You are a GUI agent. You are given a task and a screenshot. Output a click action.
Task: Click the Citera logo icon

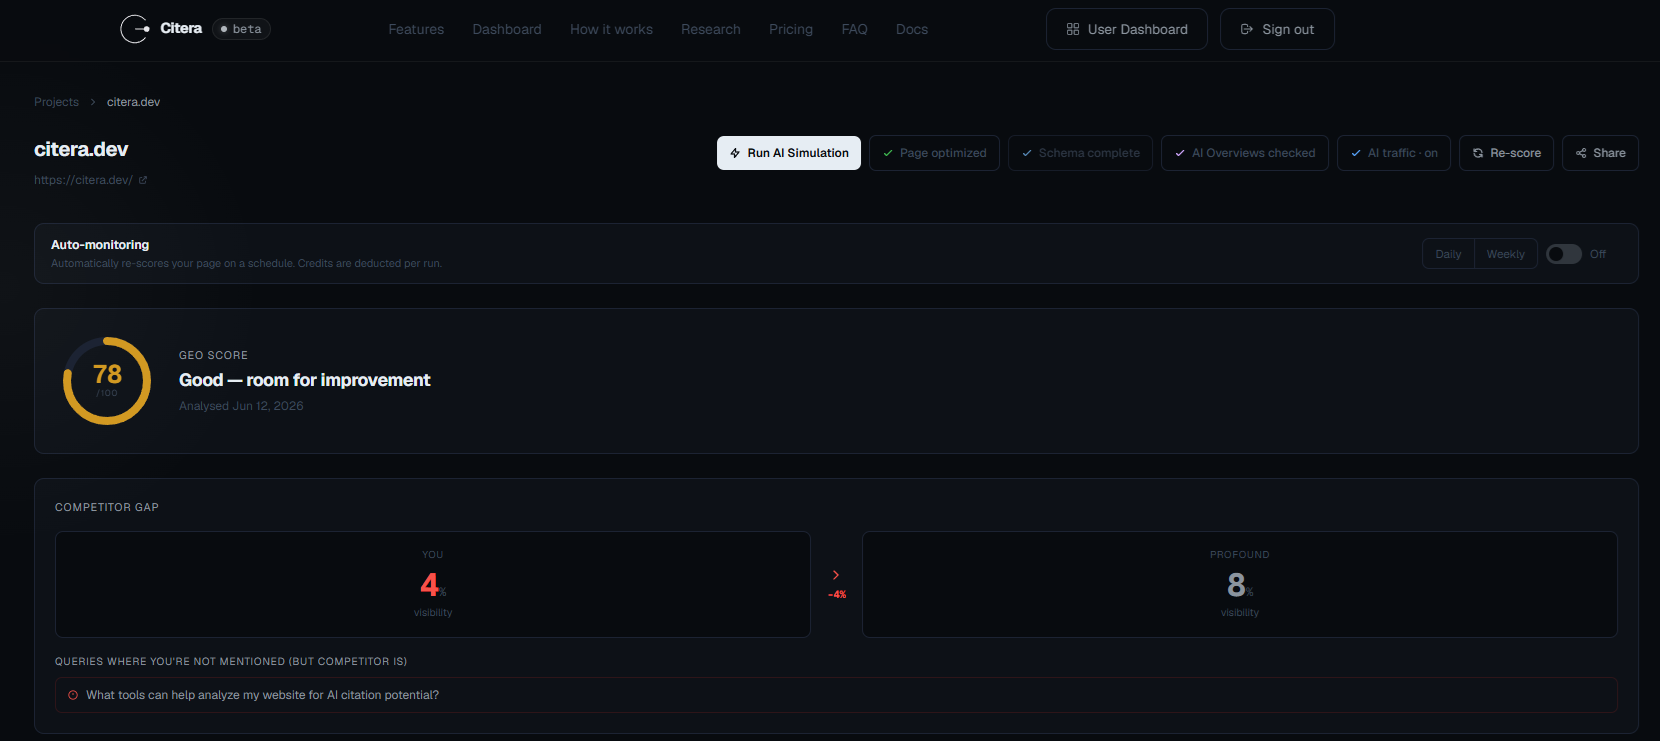click(x=135, y=29)
